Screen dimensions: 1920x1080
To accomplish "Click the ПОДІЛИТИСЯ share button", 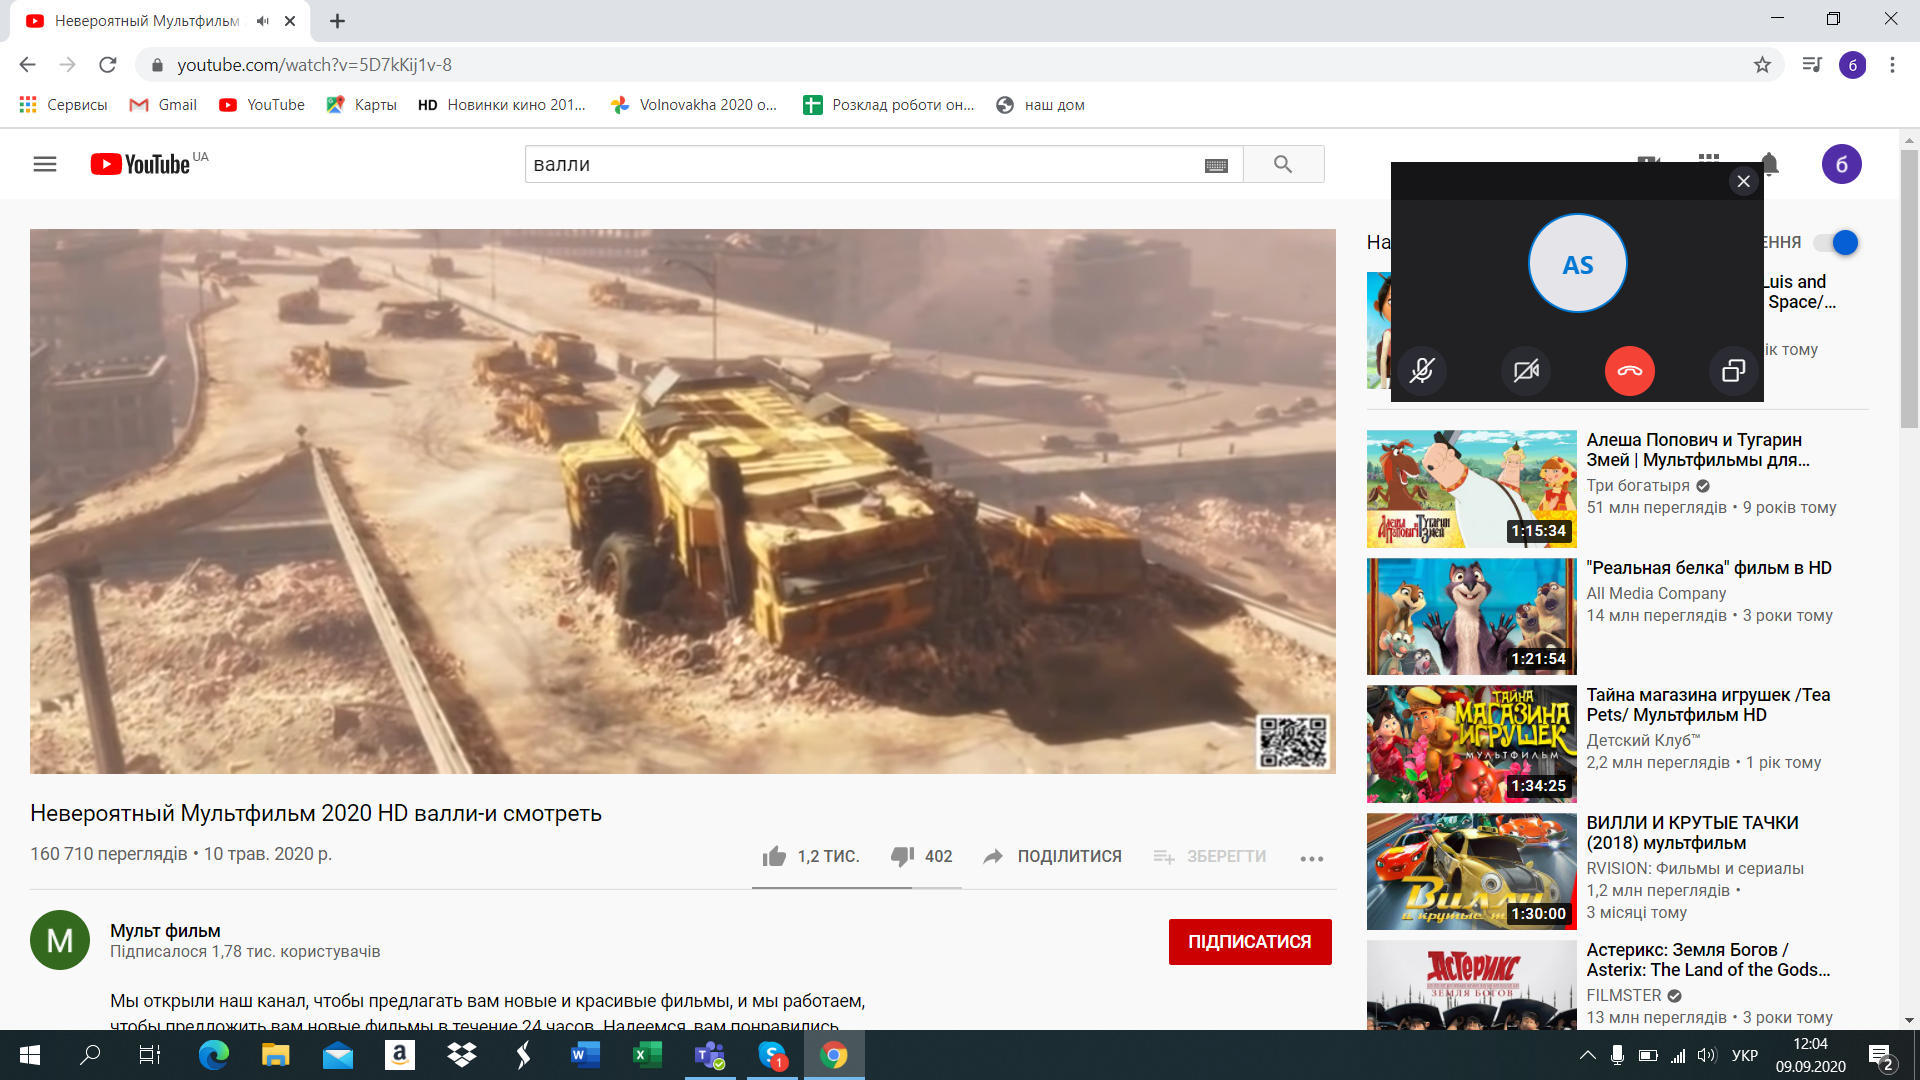I will click(x=1052, y=856).
